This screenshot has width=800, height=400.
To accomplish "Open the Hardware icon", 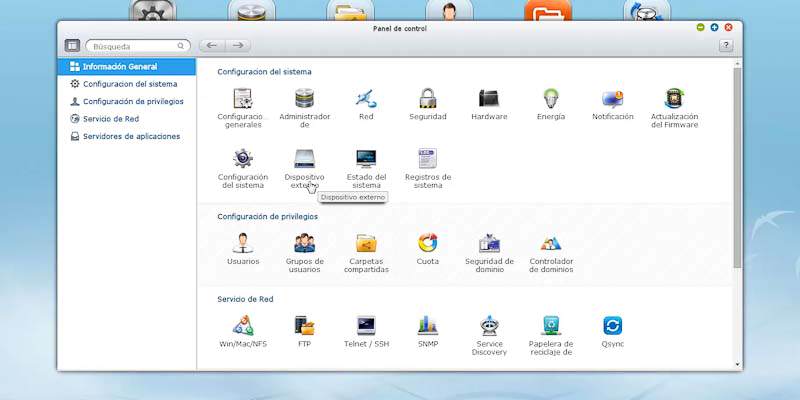I will 489,98.
